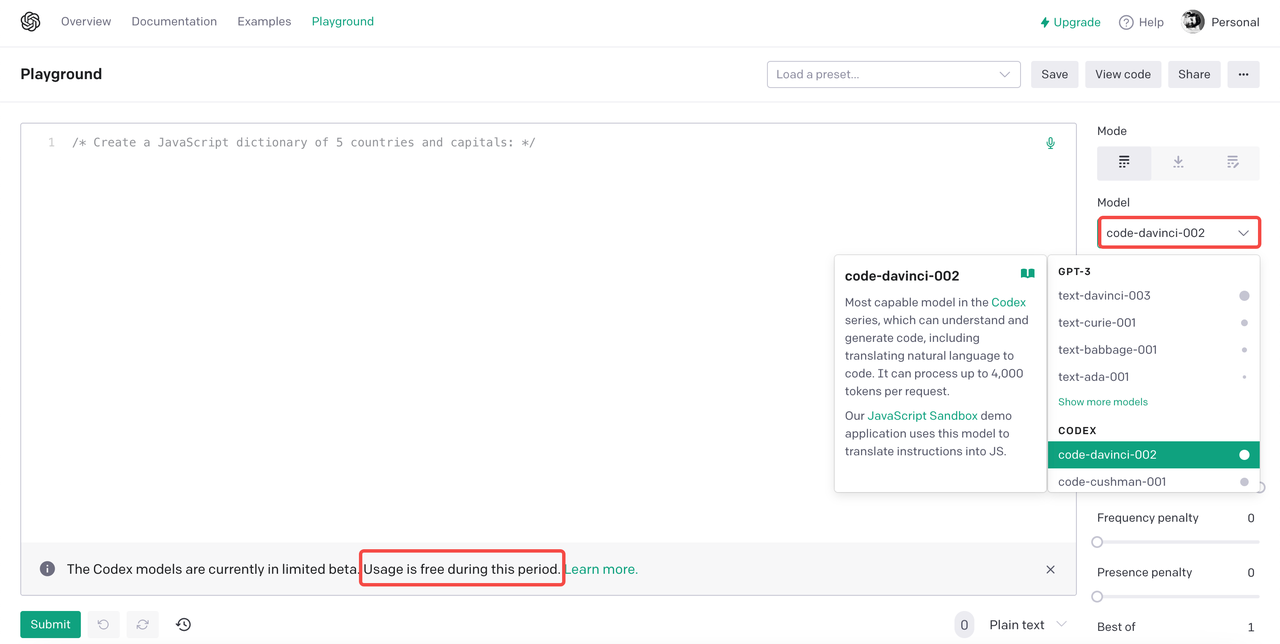
Task: Click the Save button
Action: pyautogui.click(x=1054, y=74)
